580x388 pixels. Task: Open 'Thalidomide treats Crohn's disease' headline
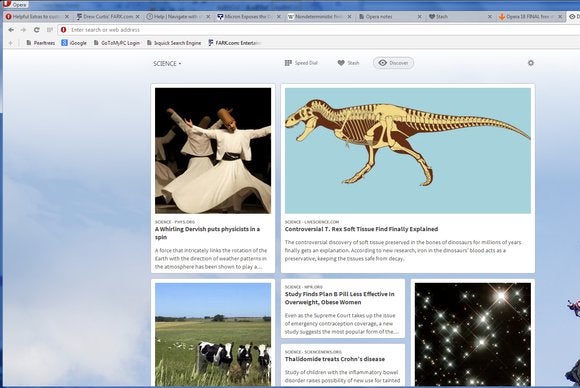(x=335, y=359)
